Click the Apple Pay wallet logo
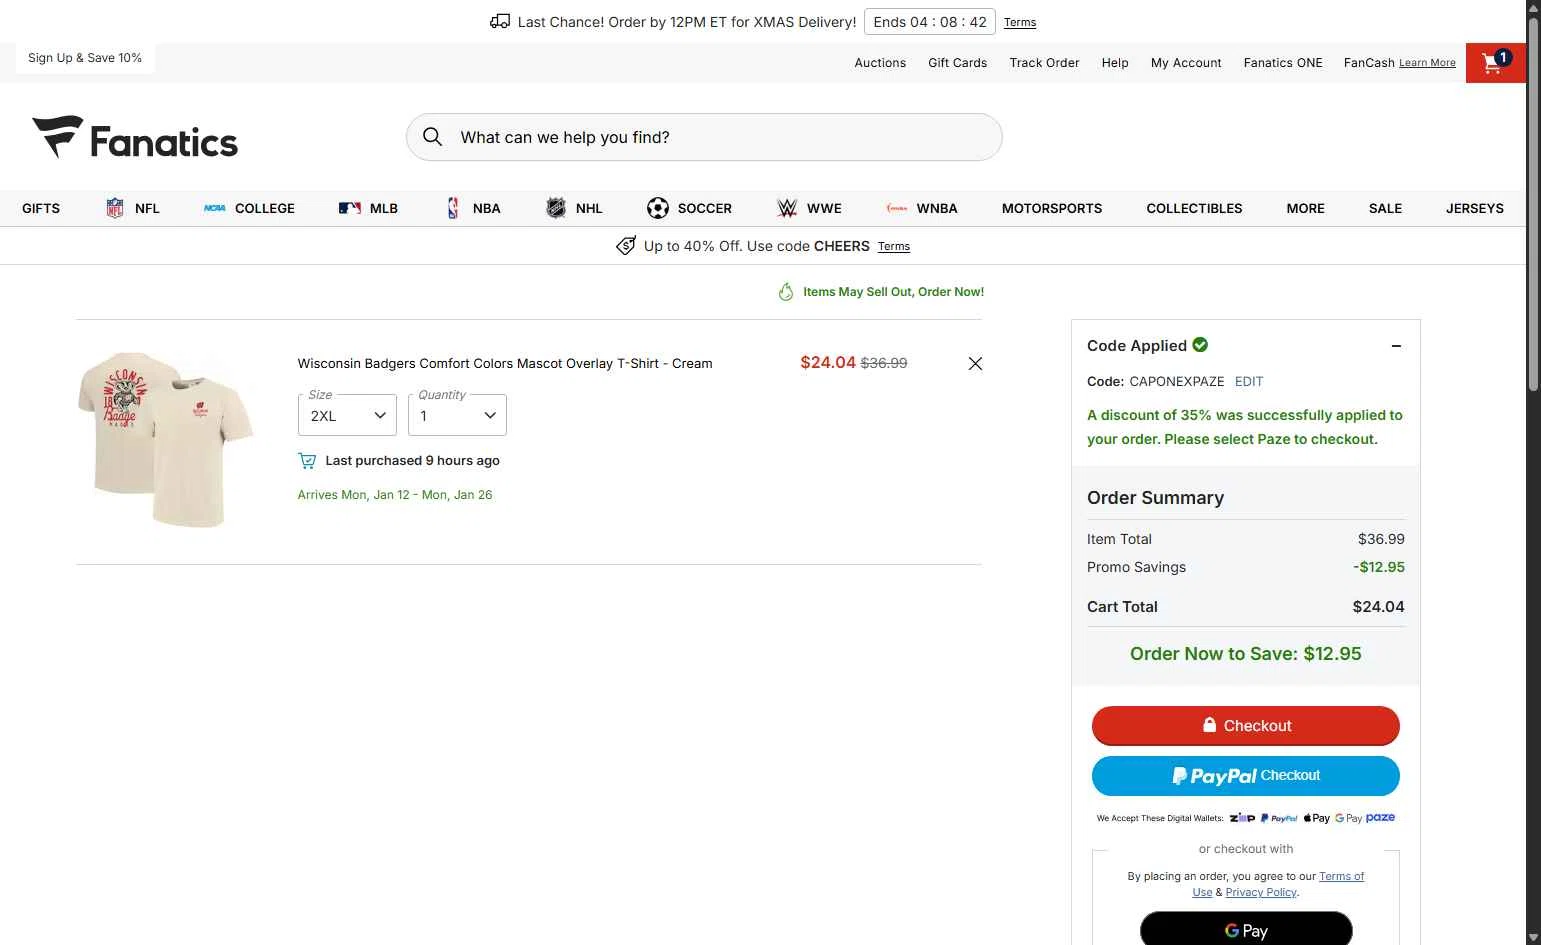 coord(1316,818)
